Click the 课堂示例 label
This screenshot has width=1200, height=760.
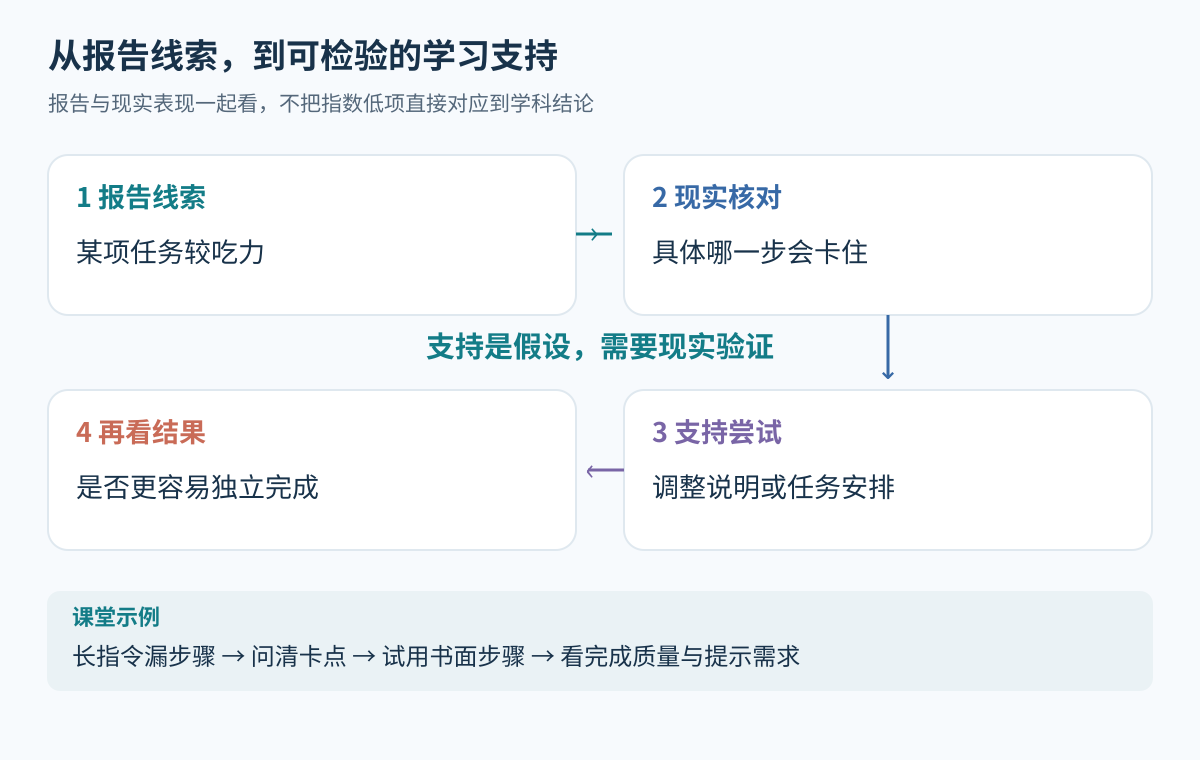point(116,617)
